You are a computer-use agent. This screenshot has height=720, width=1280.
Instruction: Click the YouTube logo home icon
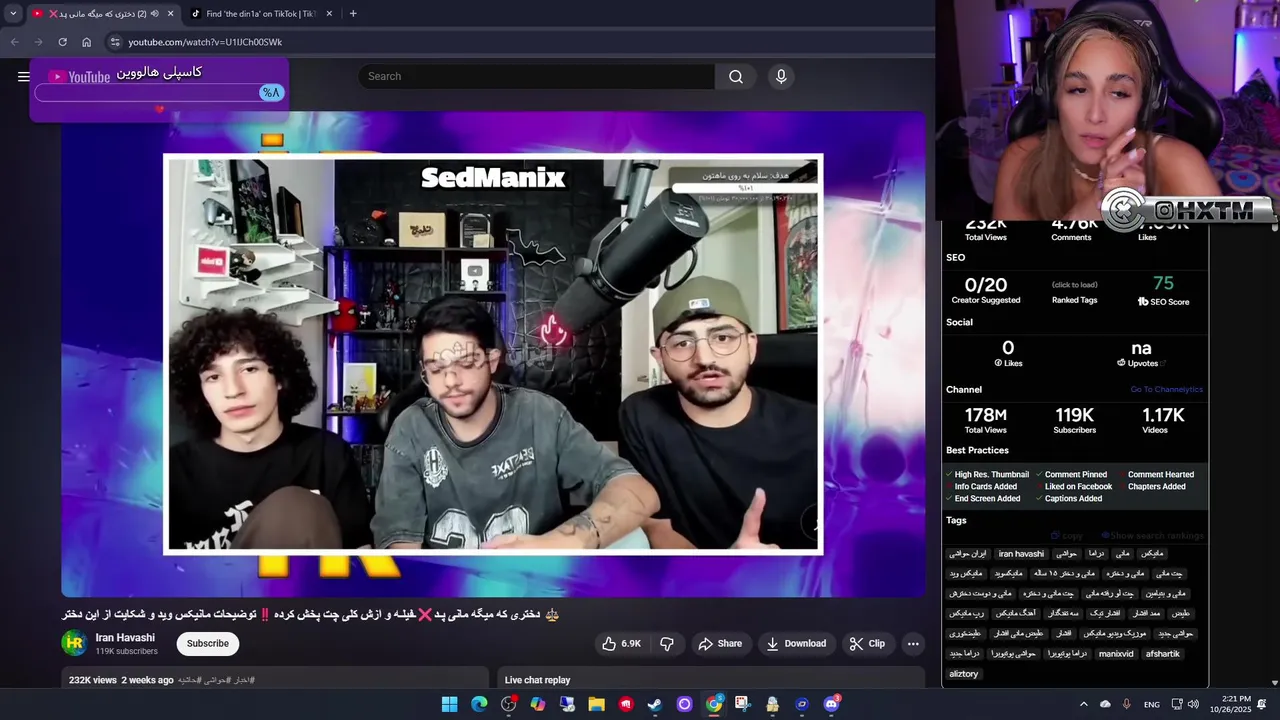coord(80,76)
